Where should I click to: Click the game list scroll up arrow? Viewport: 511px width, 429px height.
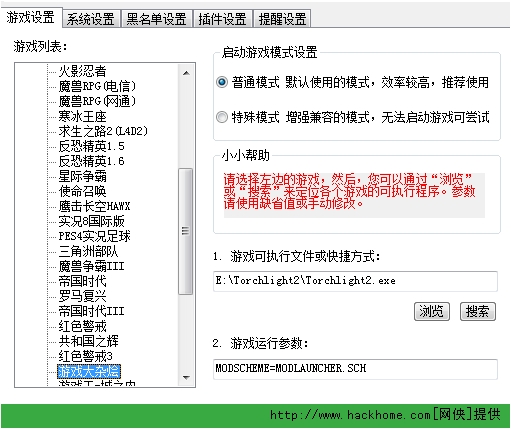coord(186,73)
